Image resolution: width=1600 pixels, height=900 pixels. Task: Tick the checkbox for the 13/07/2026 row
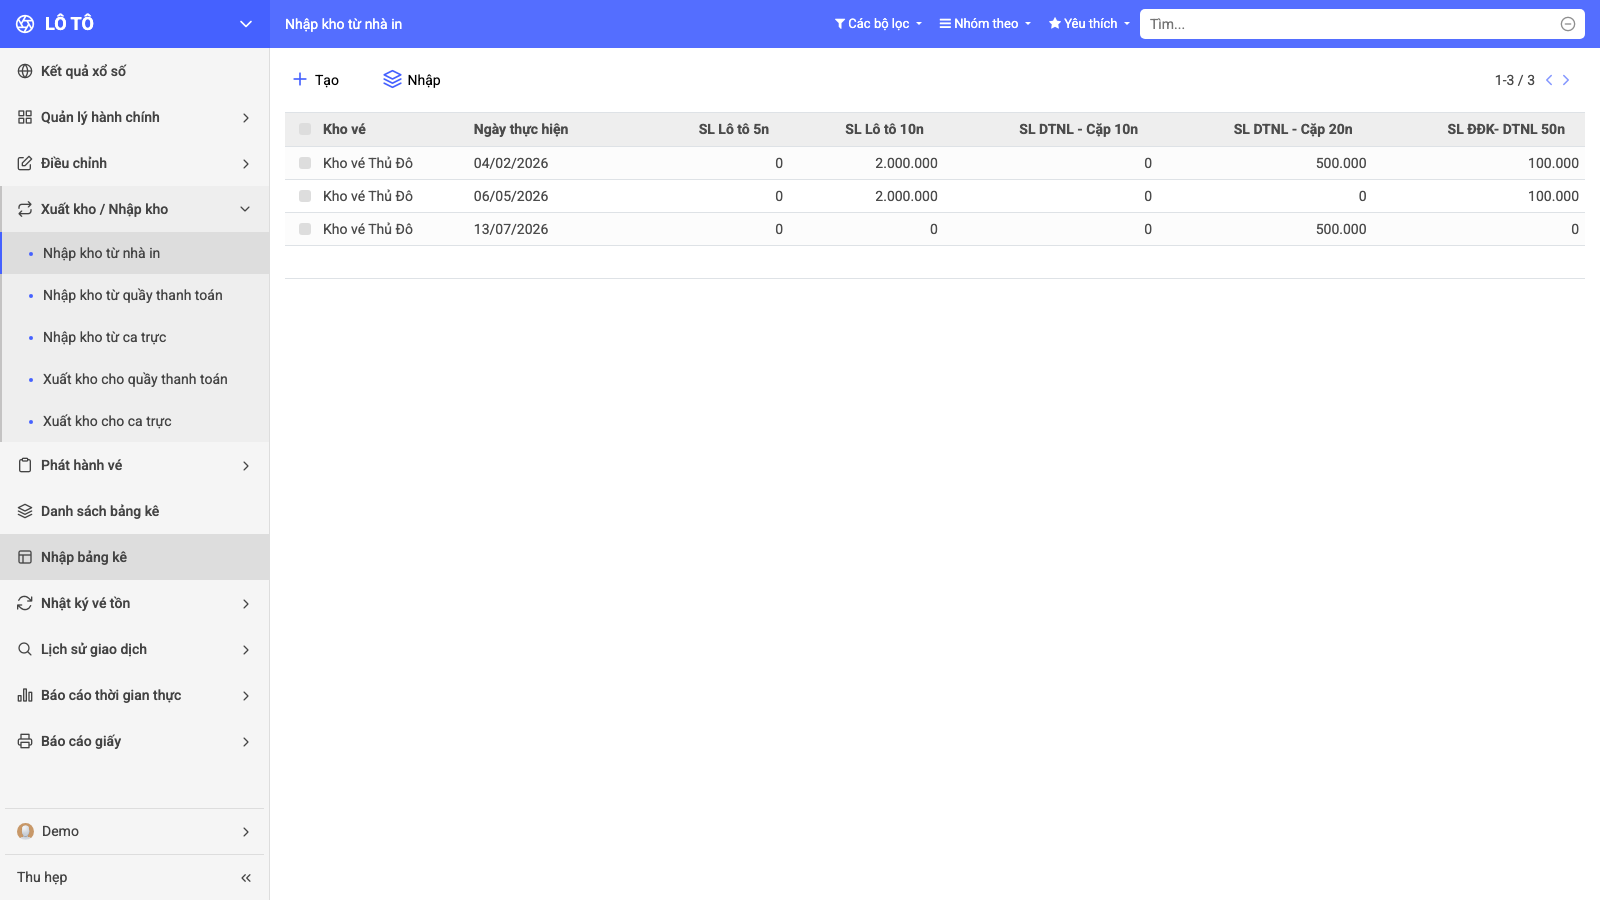[305, 229]
